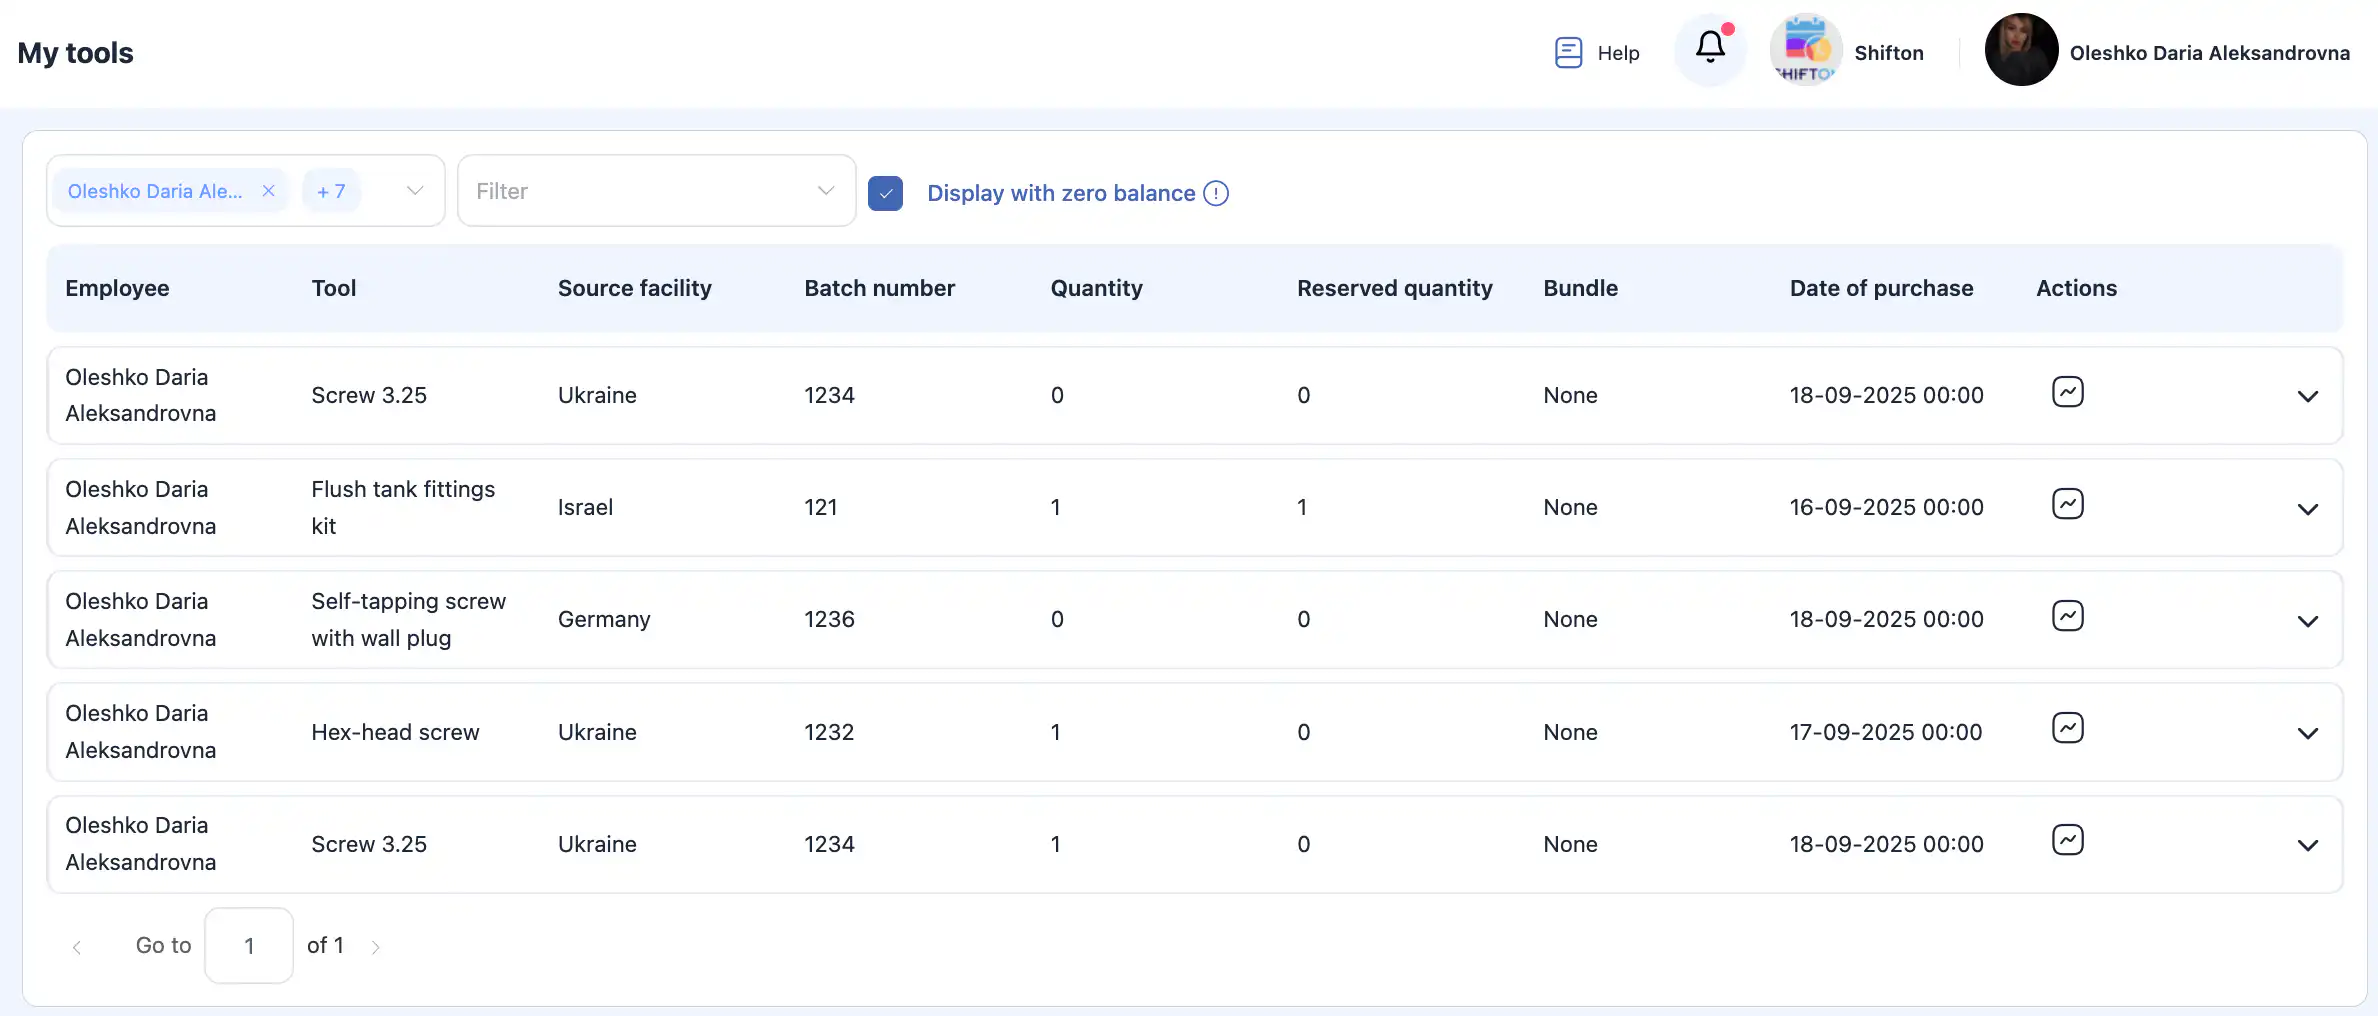Expand the Flush tank fittings kit row
This screenshot has width=2378, height=1016.
2307,509
